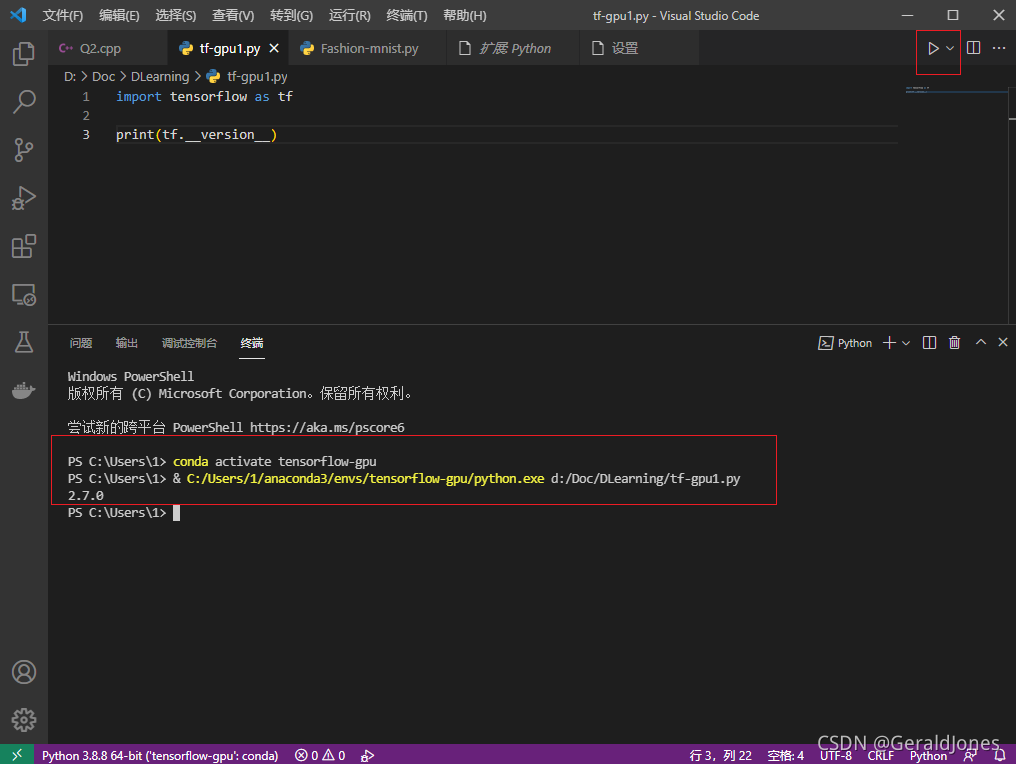Open the 选择(S) menu

pos(176,16)
